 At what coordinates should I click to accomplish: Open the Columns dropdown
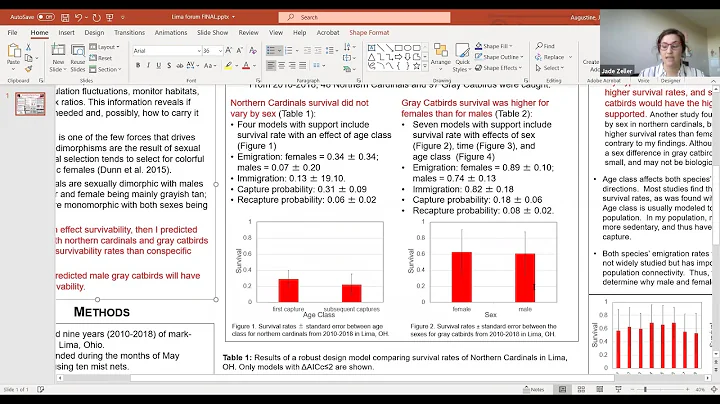pos(319,66)
